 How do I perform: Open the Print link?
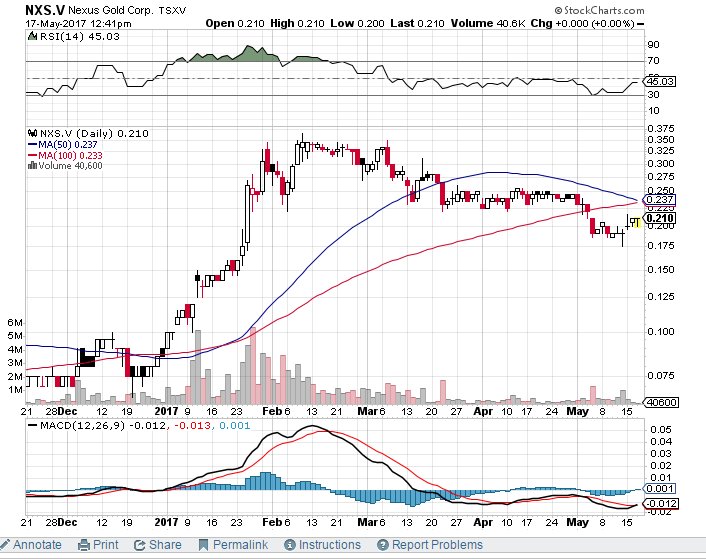pyautogui.click(x=105, y=545)
